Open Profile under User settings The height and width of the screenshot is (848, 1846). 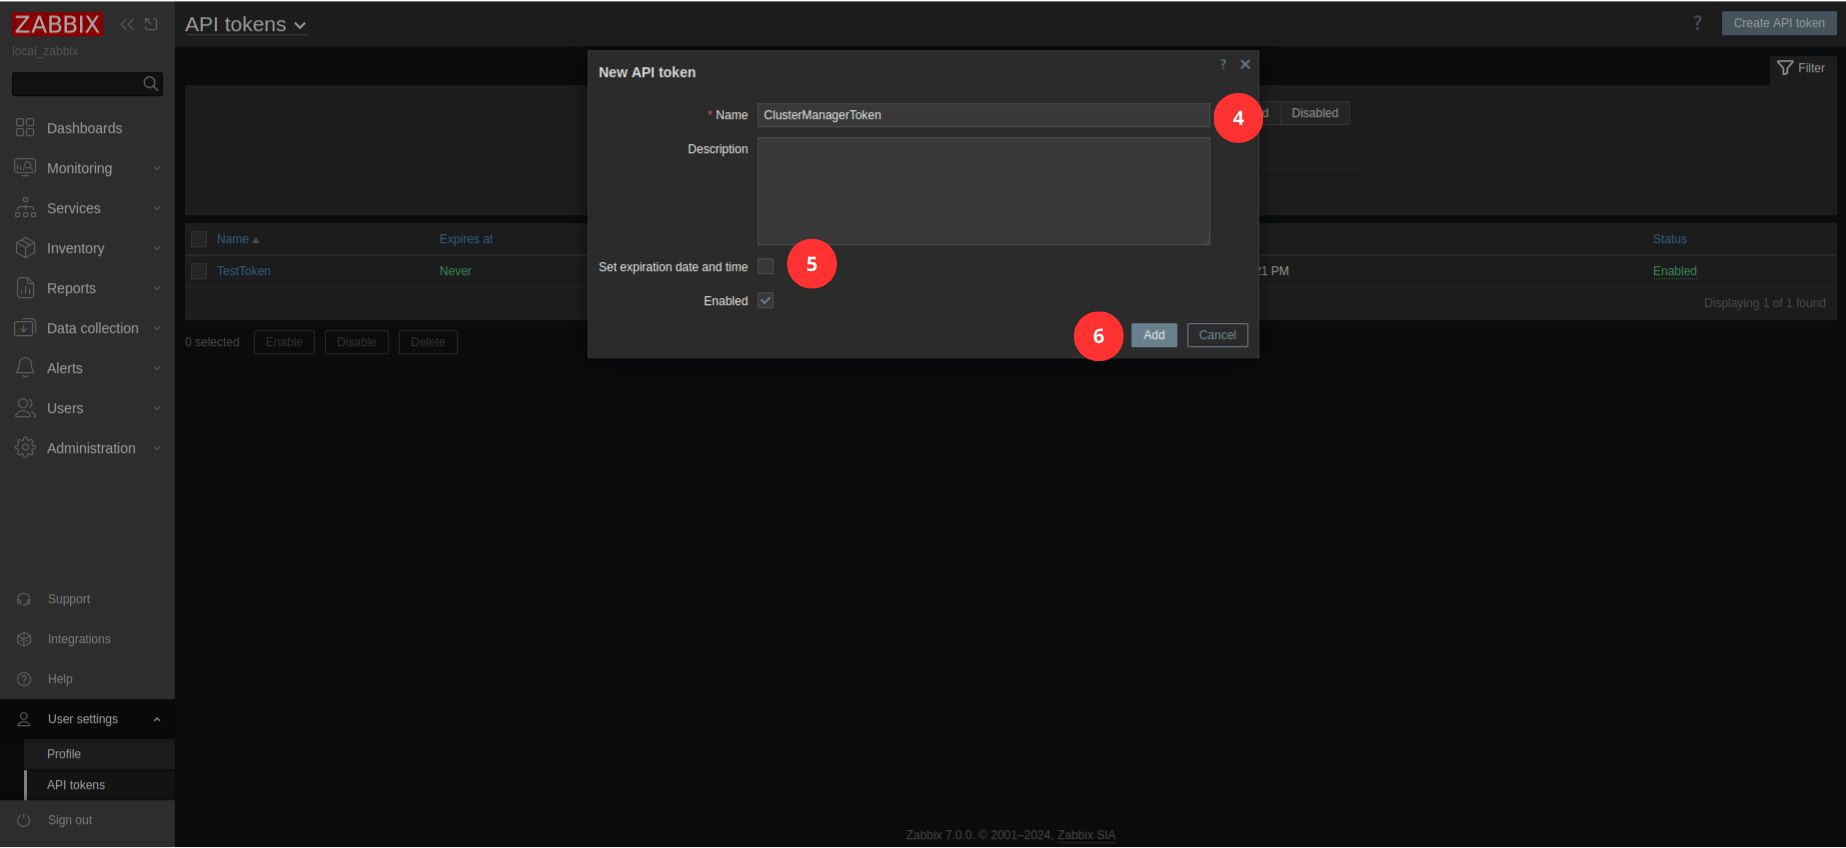[64, 754]
